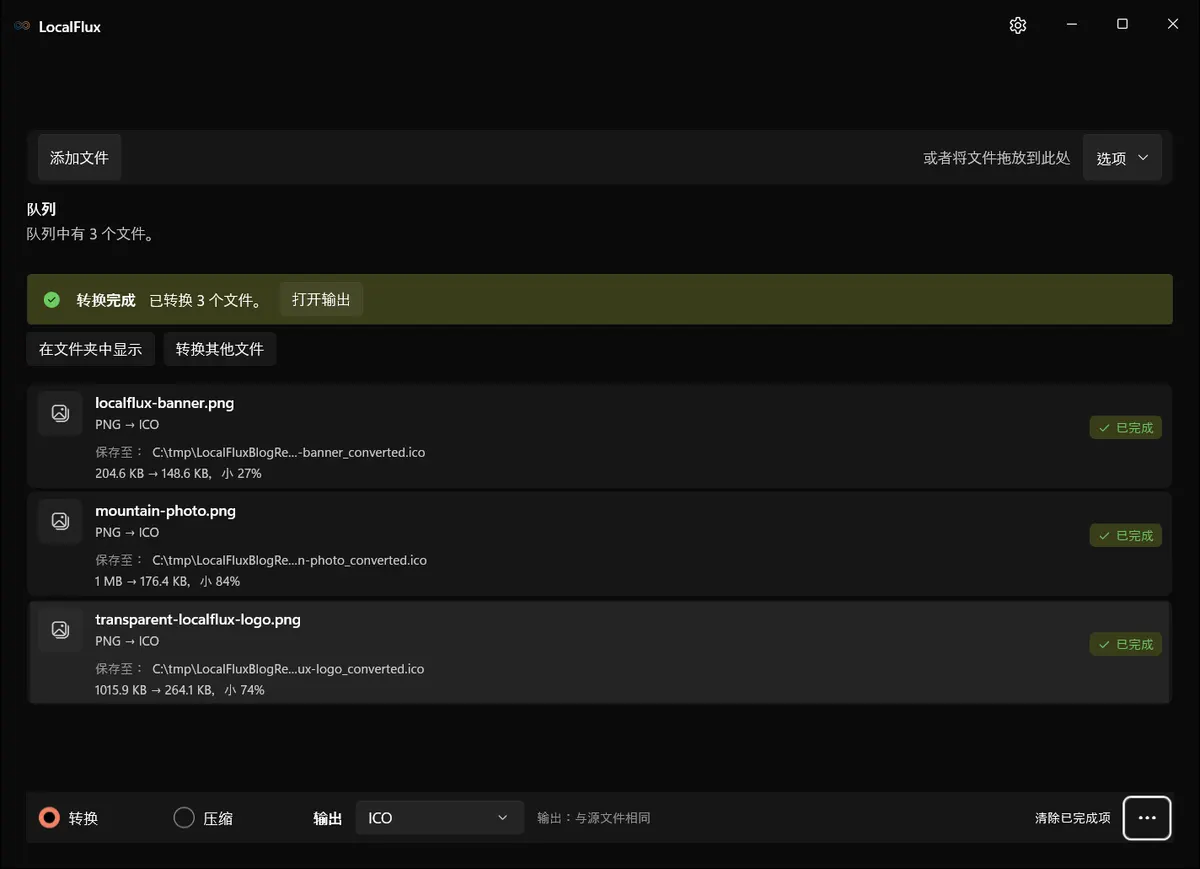Close the LocalFlux window
The image size is (1200, 869).
1173,25
